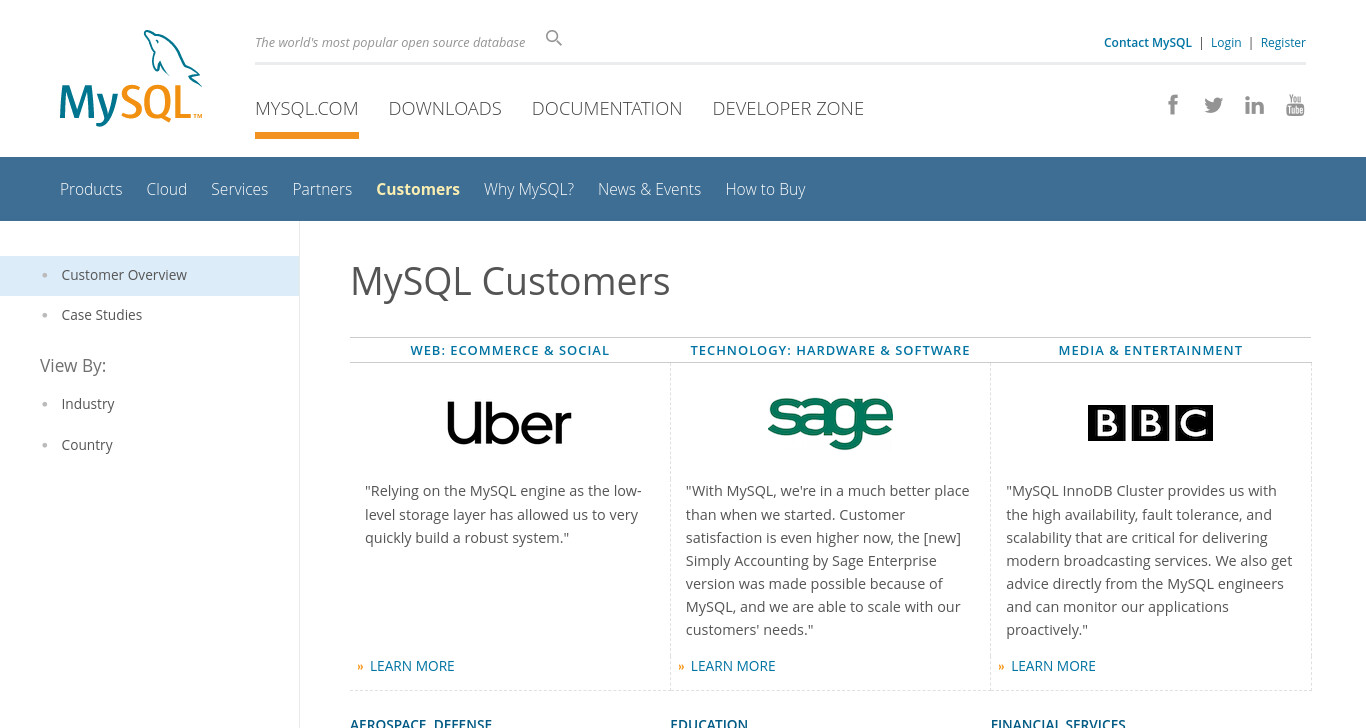Click the Register link

coord(1283,43)
